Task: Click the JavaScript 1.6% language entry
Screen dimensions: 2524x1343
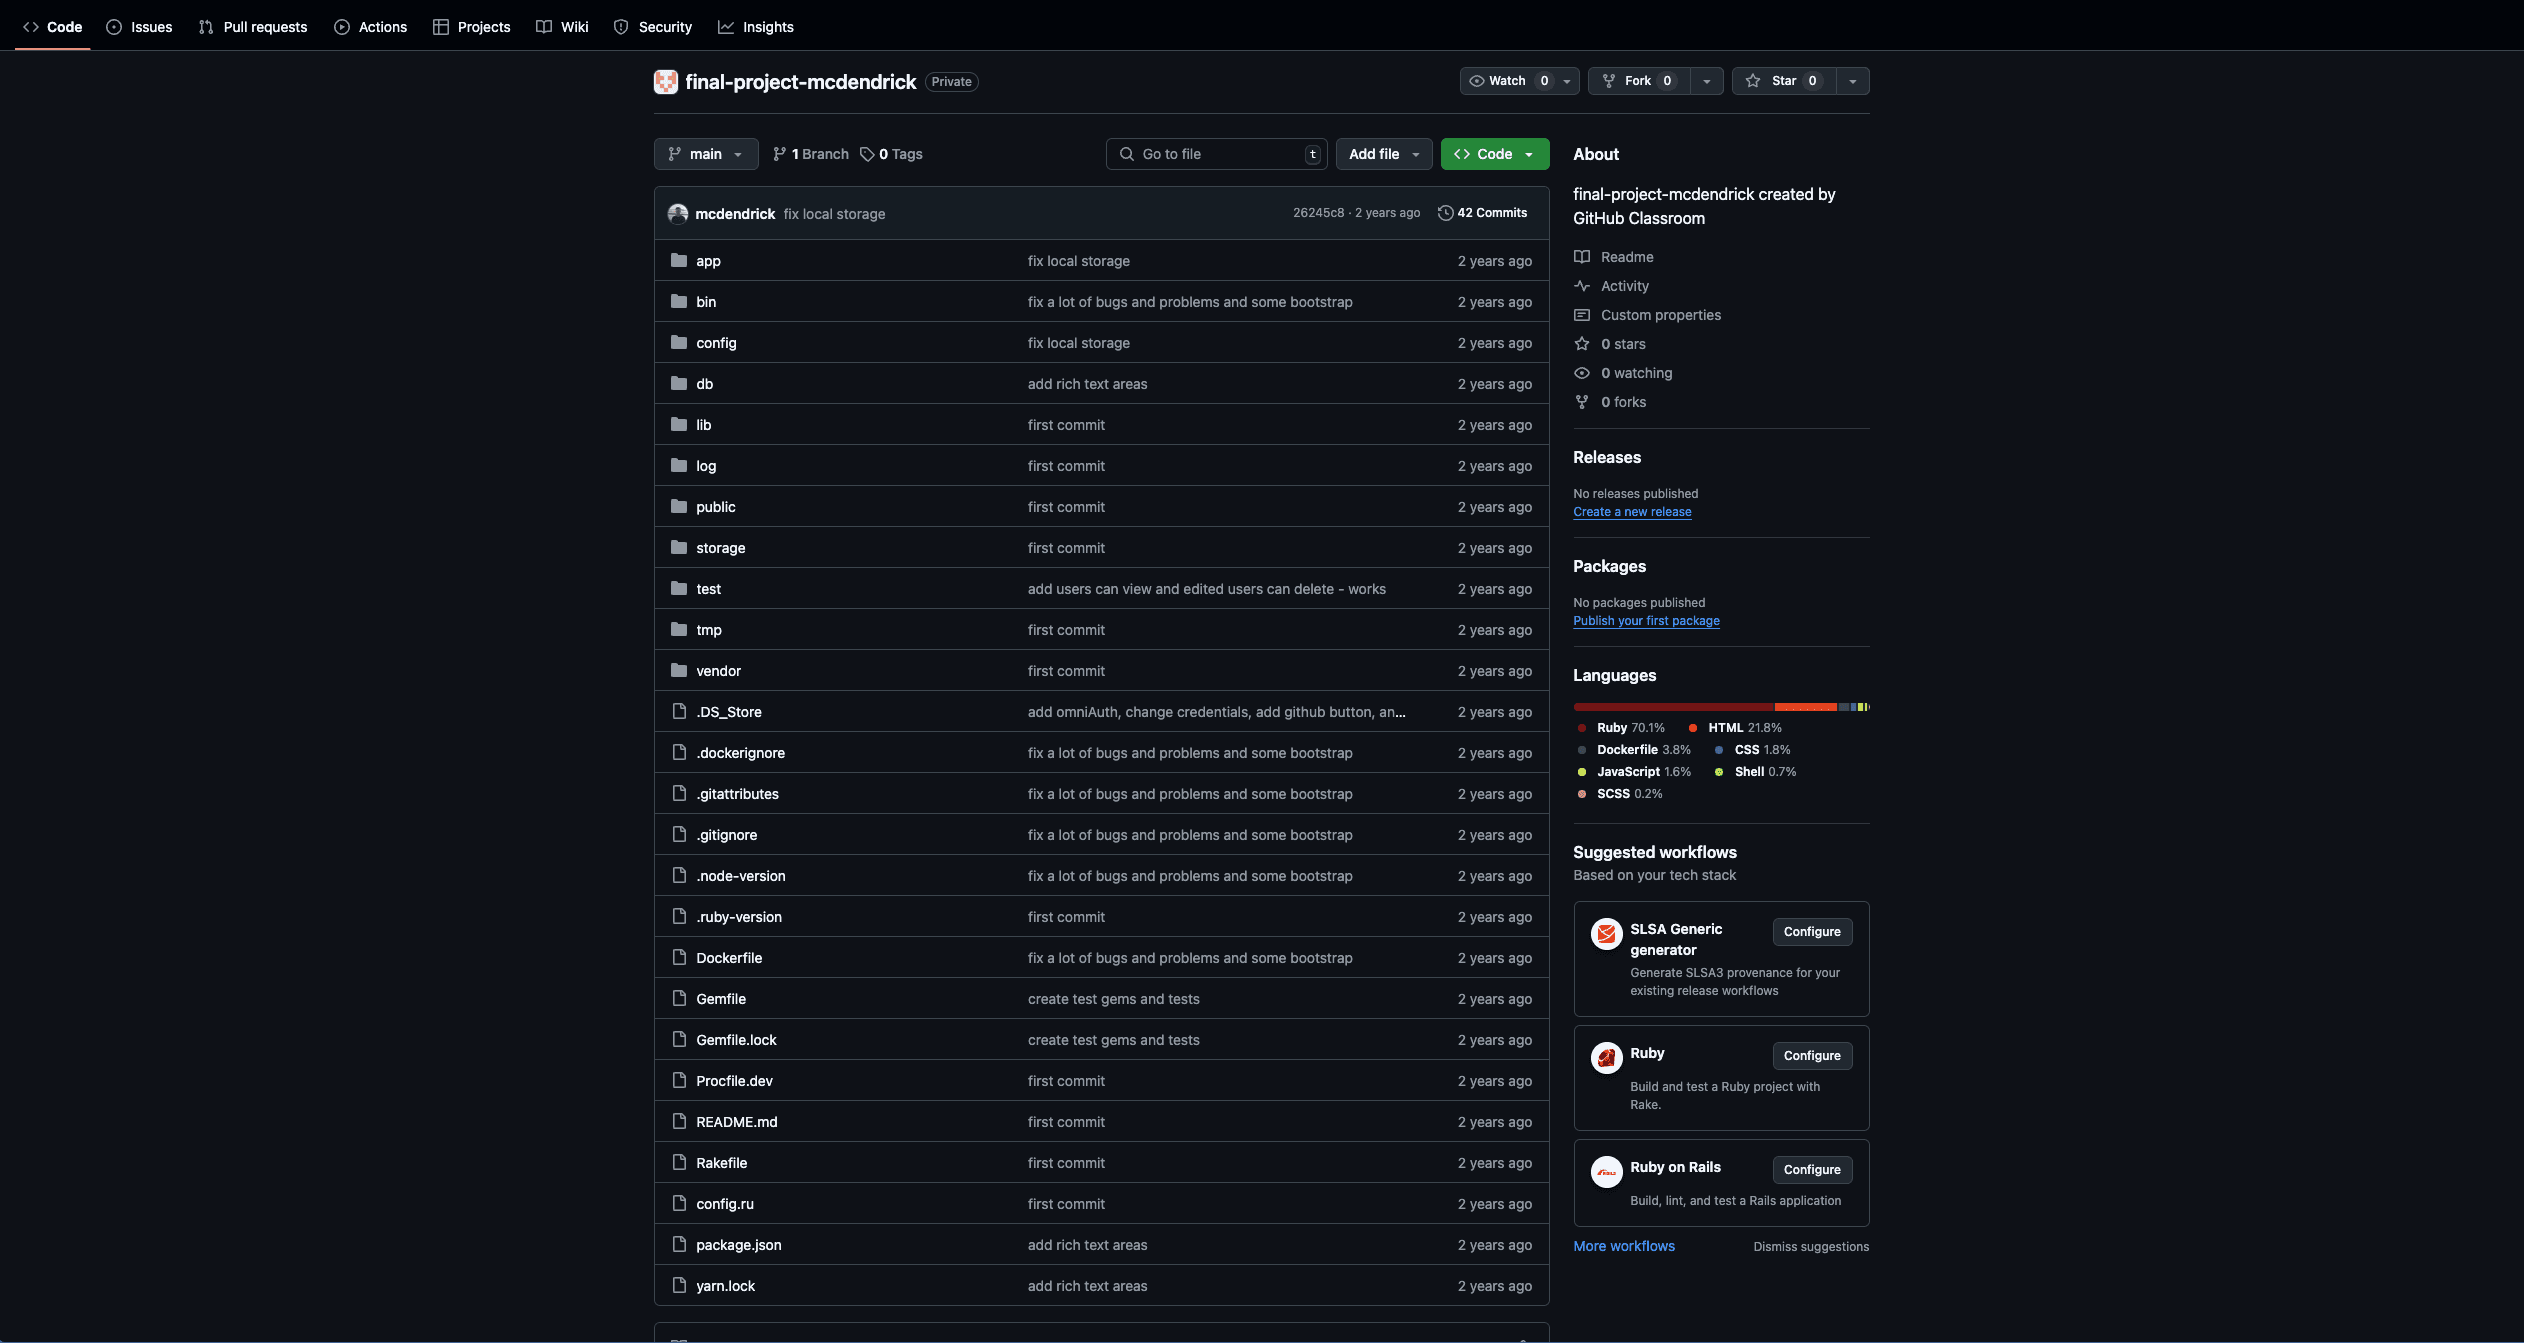Action: tap(1634, 772)
